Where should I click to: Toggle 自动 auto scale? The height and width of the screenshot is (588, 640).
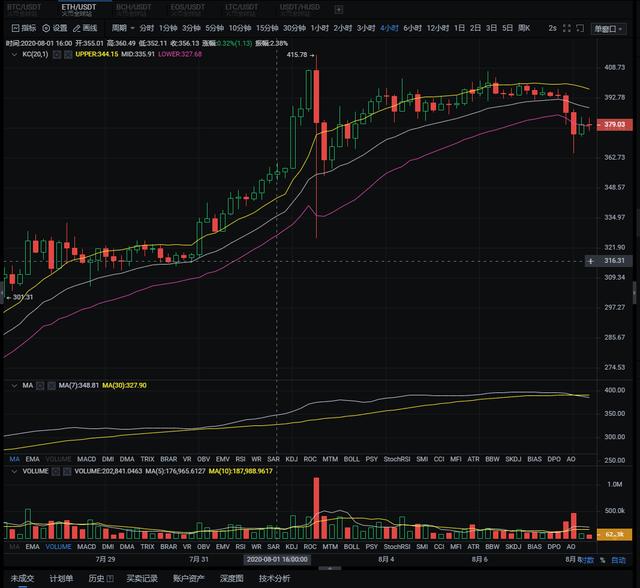pos(618,561)
